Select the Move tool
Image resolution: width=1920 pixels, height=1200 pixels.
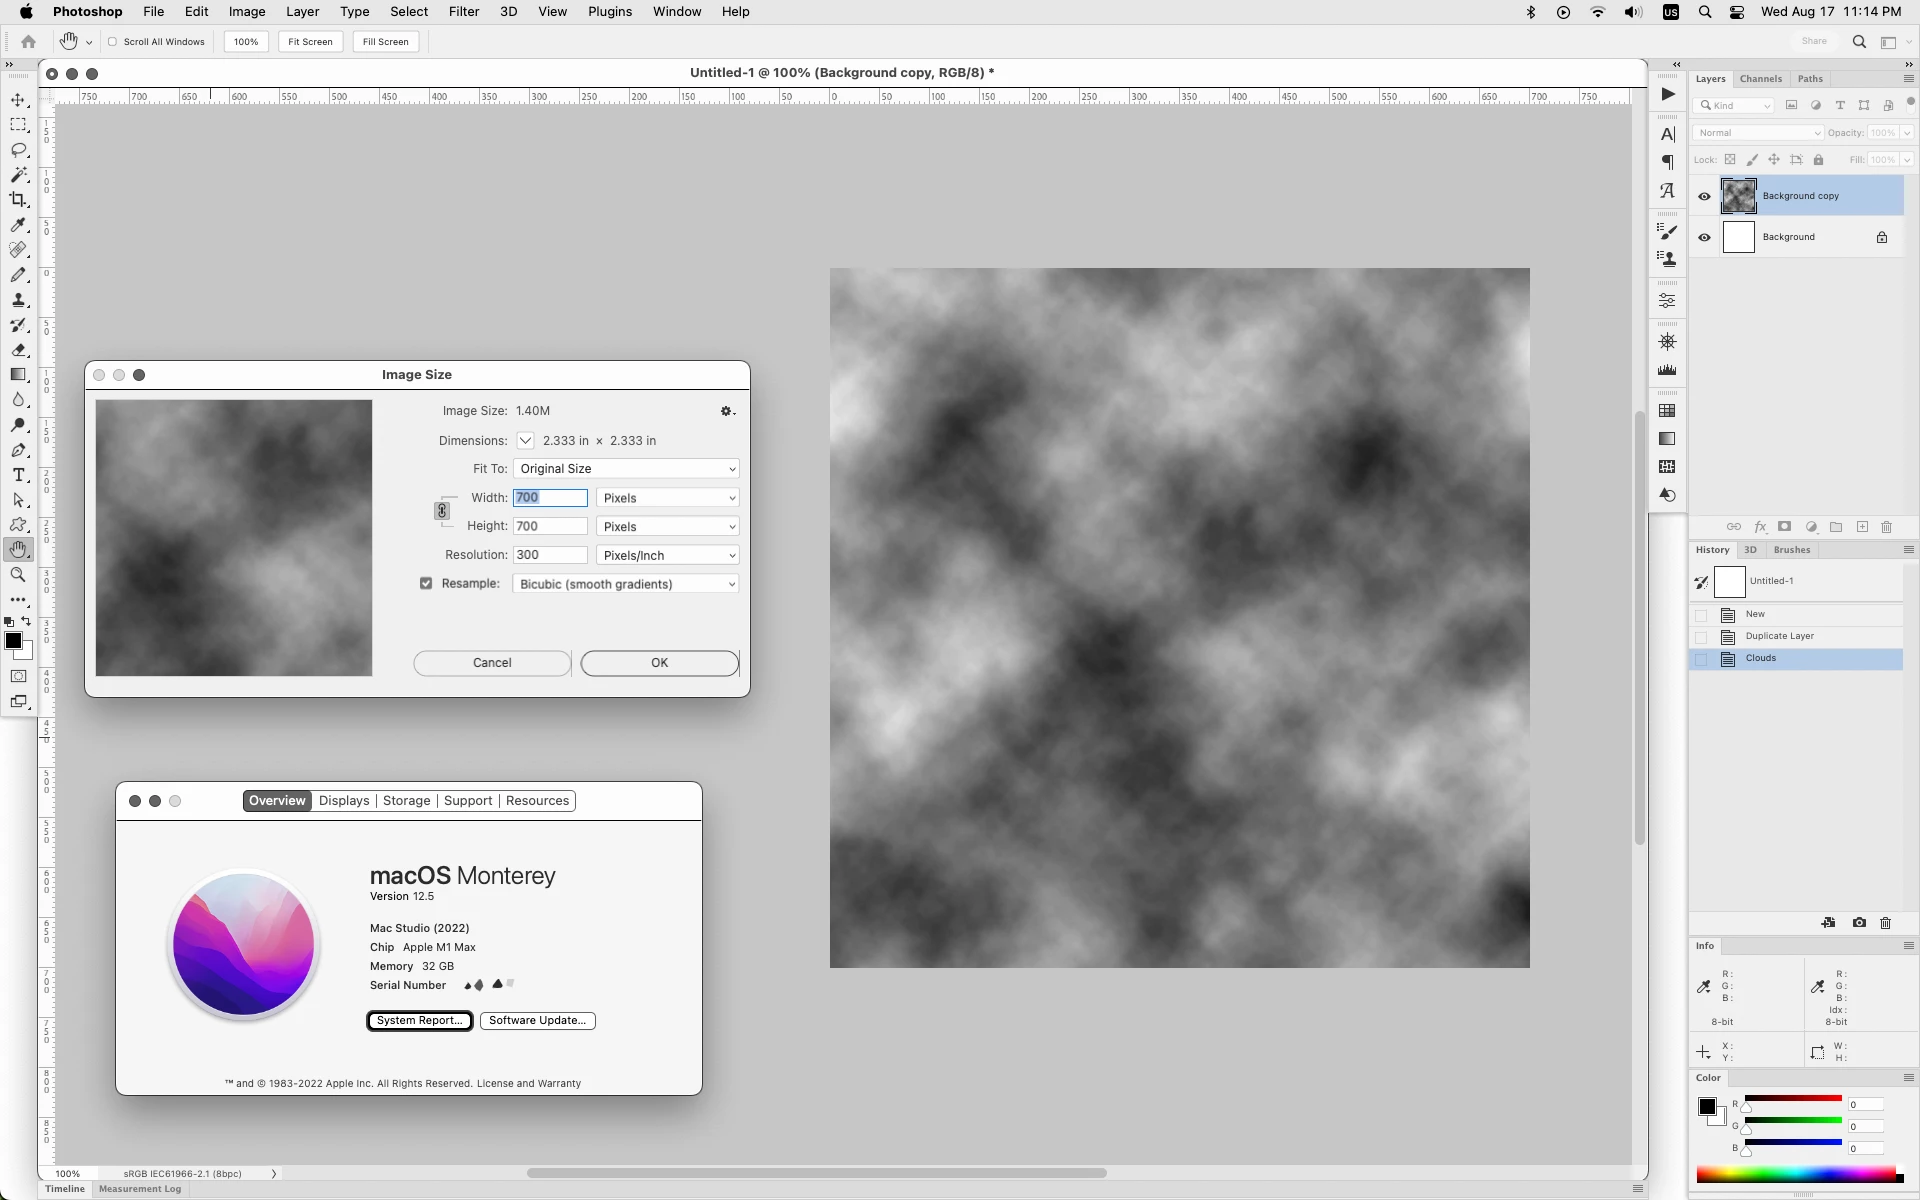tap(18, 100)
